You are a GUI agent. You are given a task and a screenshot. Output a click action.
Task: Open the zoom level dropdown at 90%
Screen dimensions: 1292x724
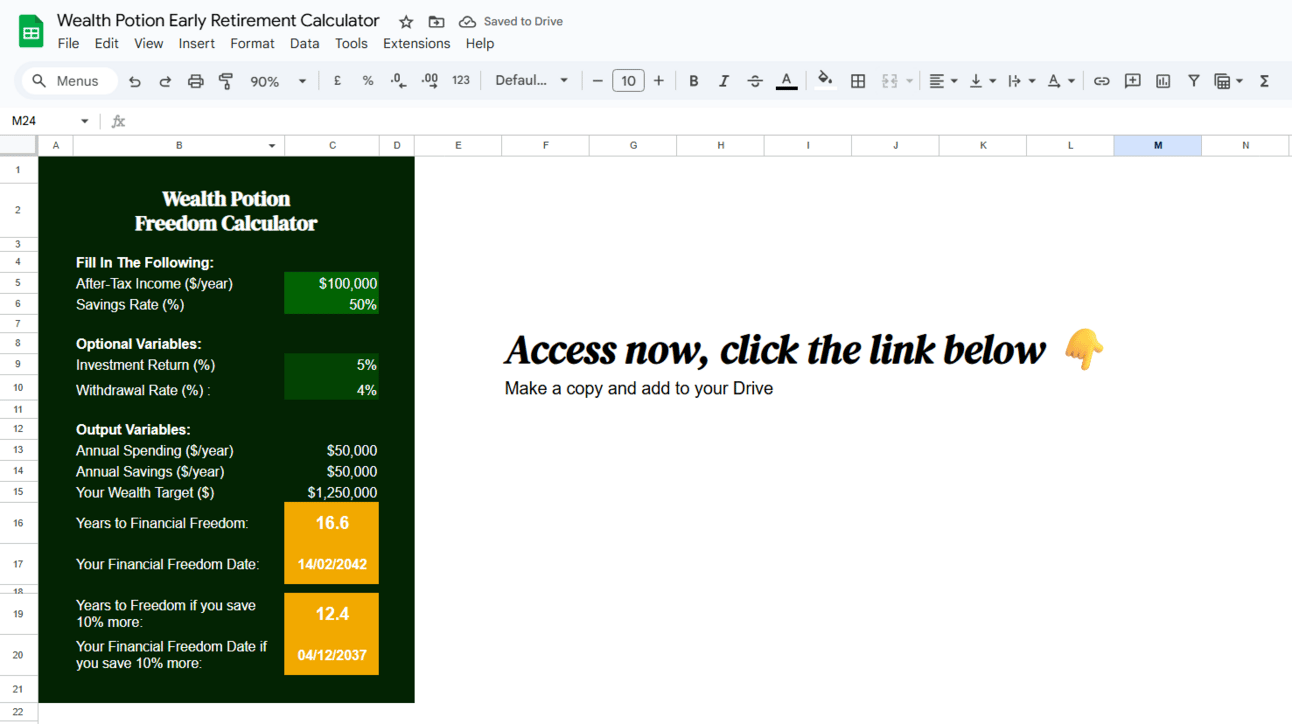[x=278, y=81]
